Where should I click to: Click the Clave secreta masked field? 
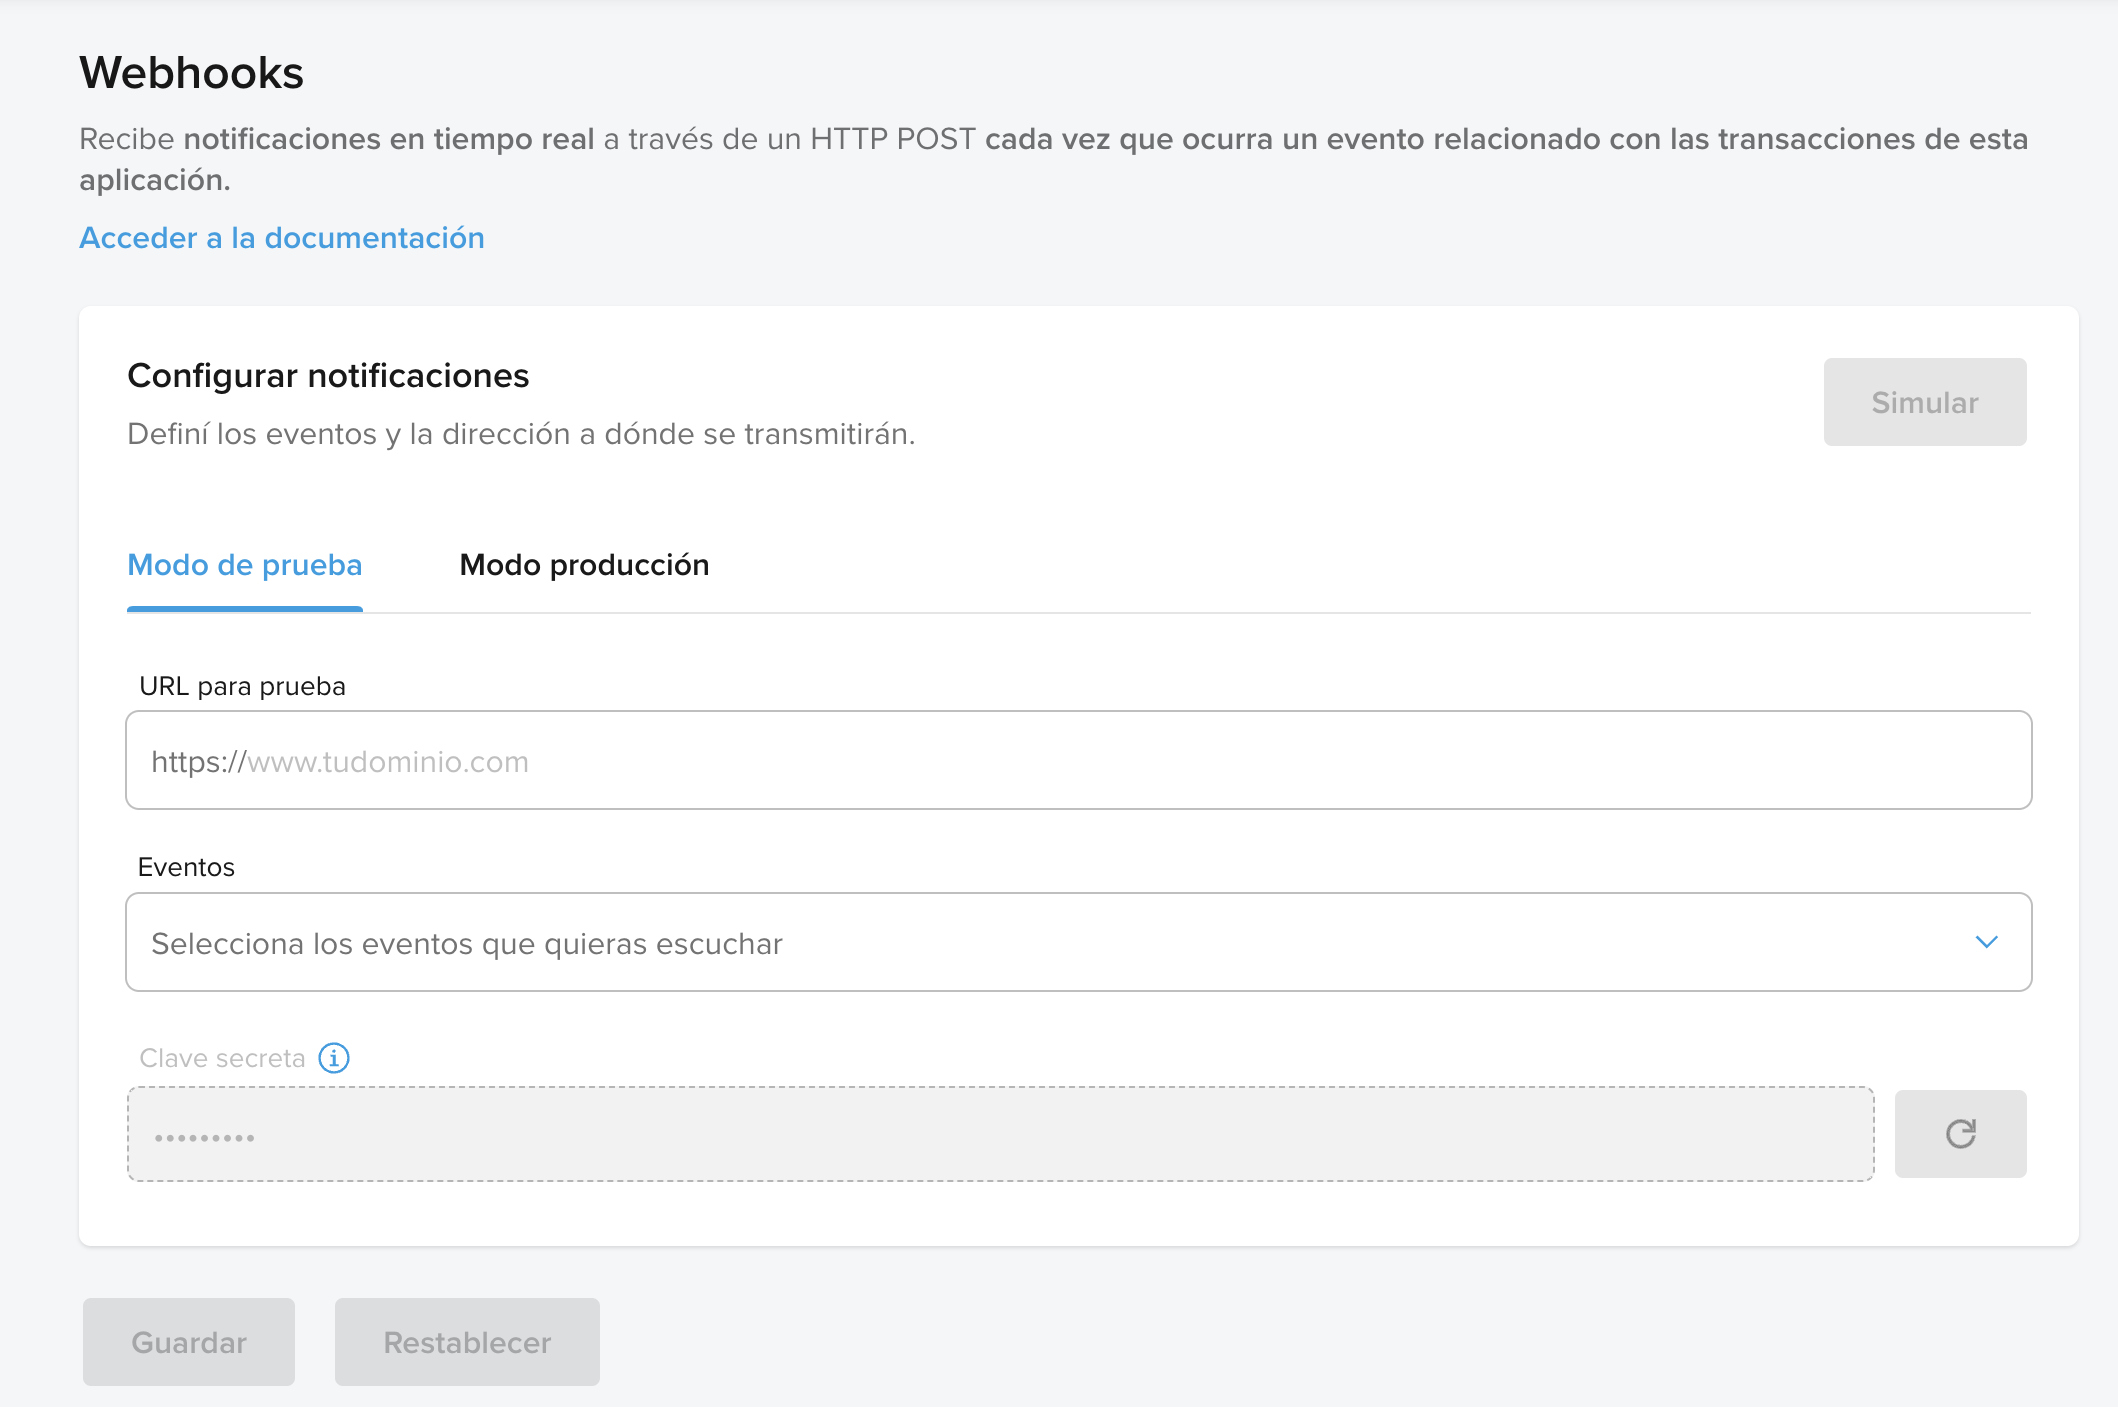pos(1000,1134)
